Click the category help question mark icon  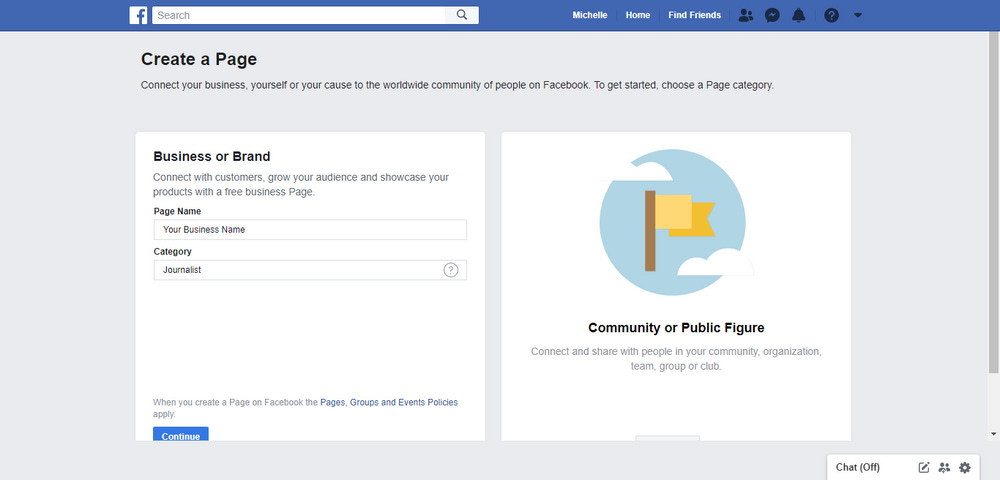pos(451,270)
